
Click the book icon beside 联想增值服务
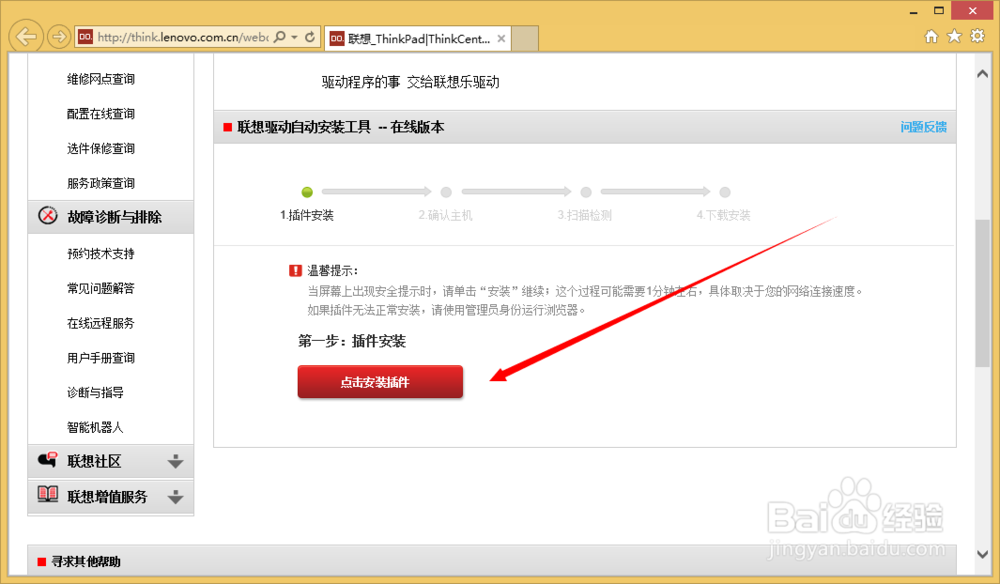click(48, 494)
